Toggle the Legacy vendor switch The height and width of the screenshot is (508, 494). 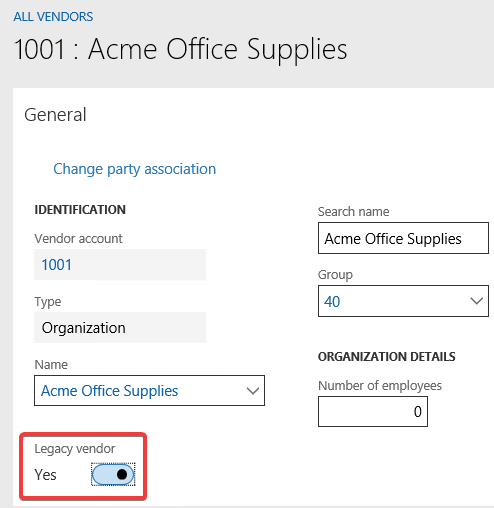coord(113,474)
